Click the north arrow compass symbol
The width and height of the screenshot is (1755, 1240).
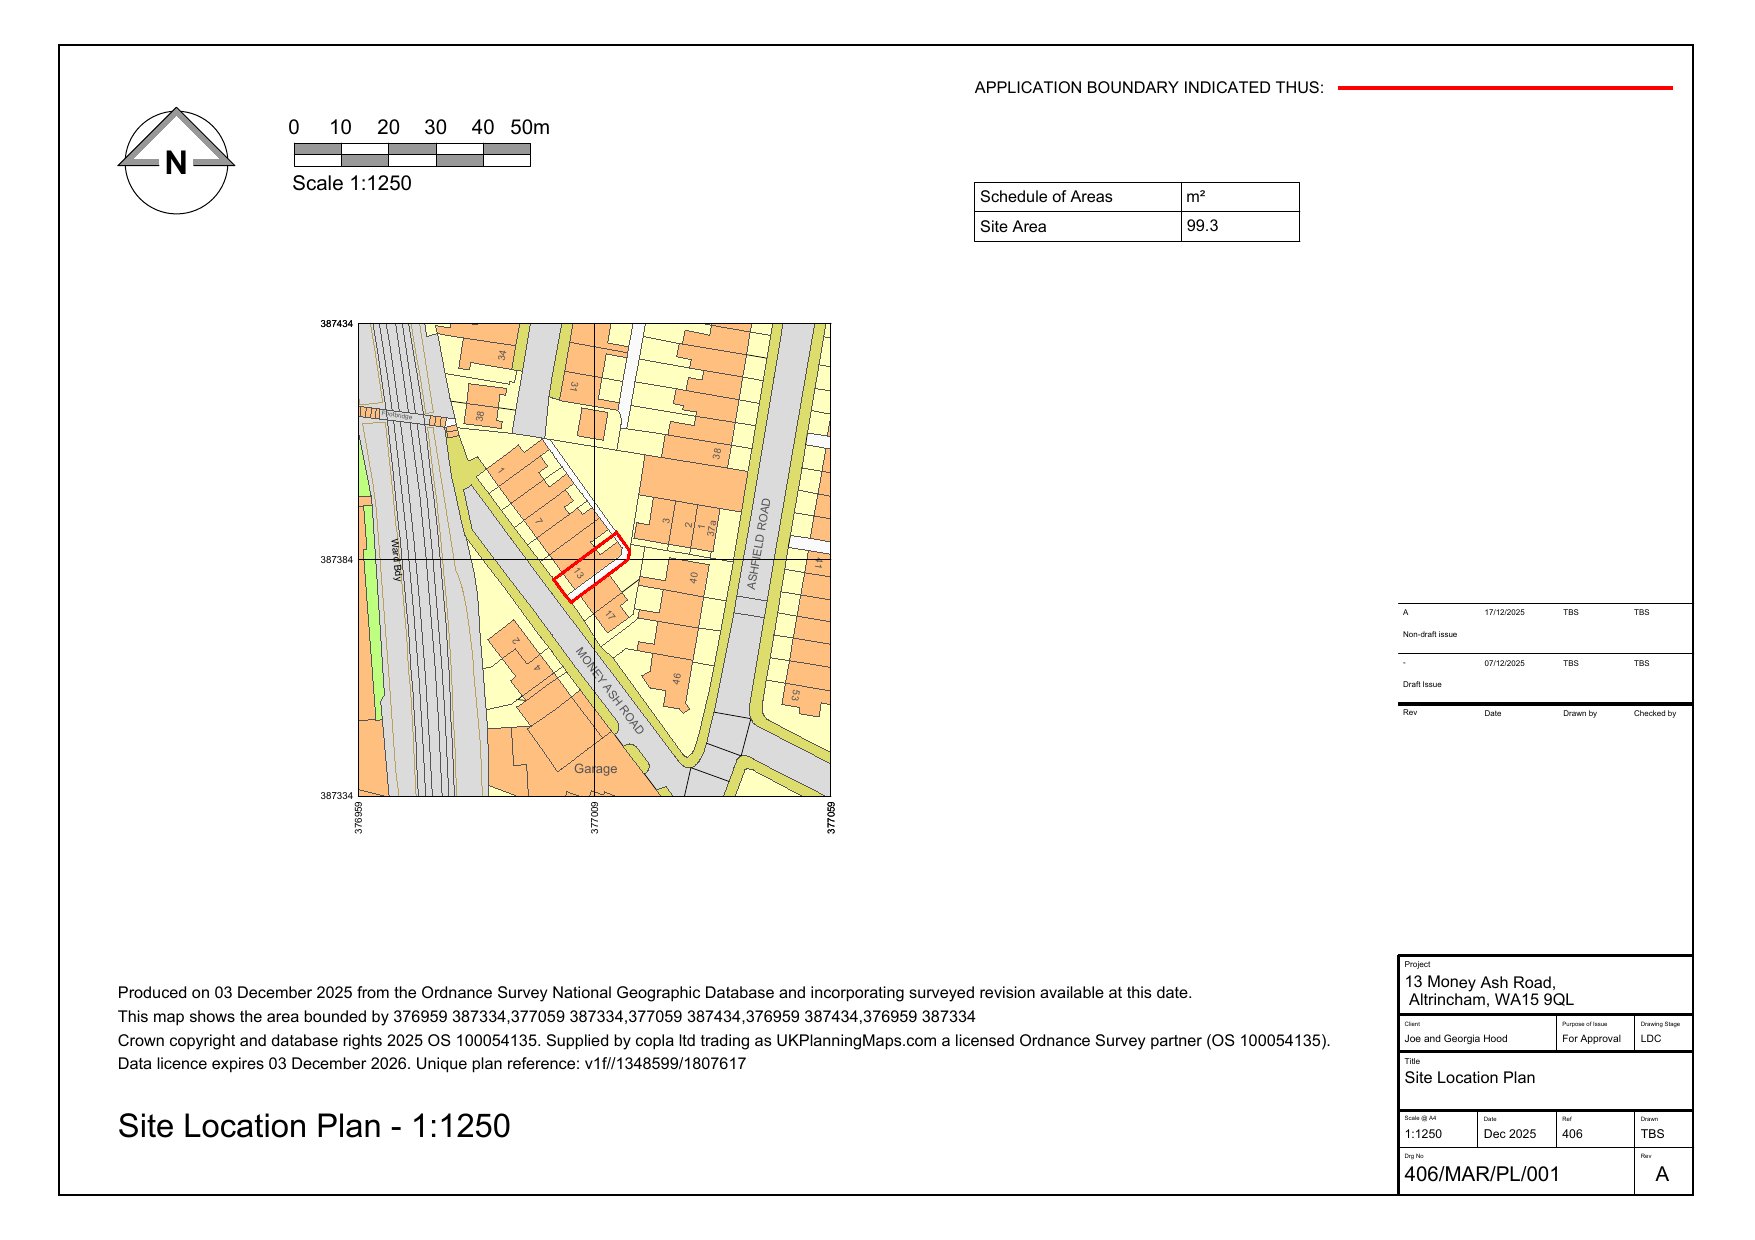coord(176,161)
